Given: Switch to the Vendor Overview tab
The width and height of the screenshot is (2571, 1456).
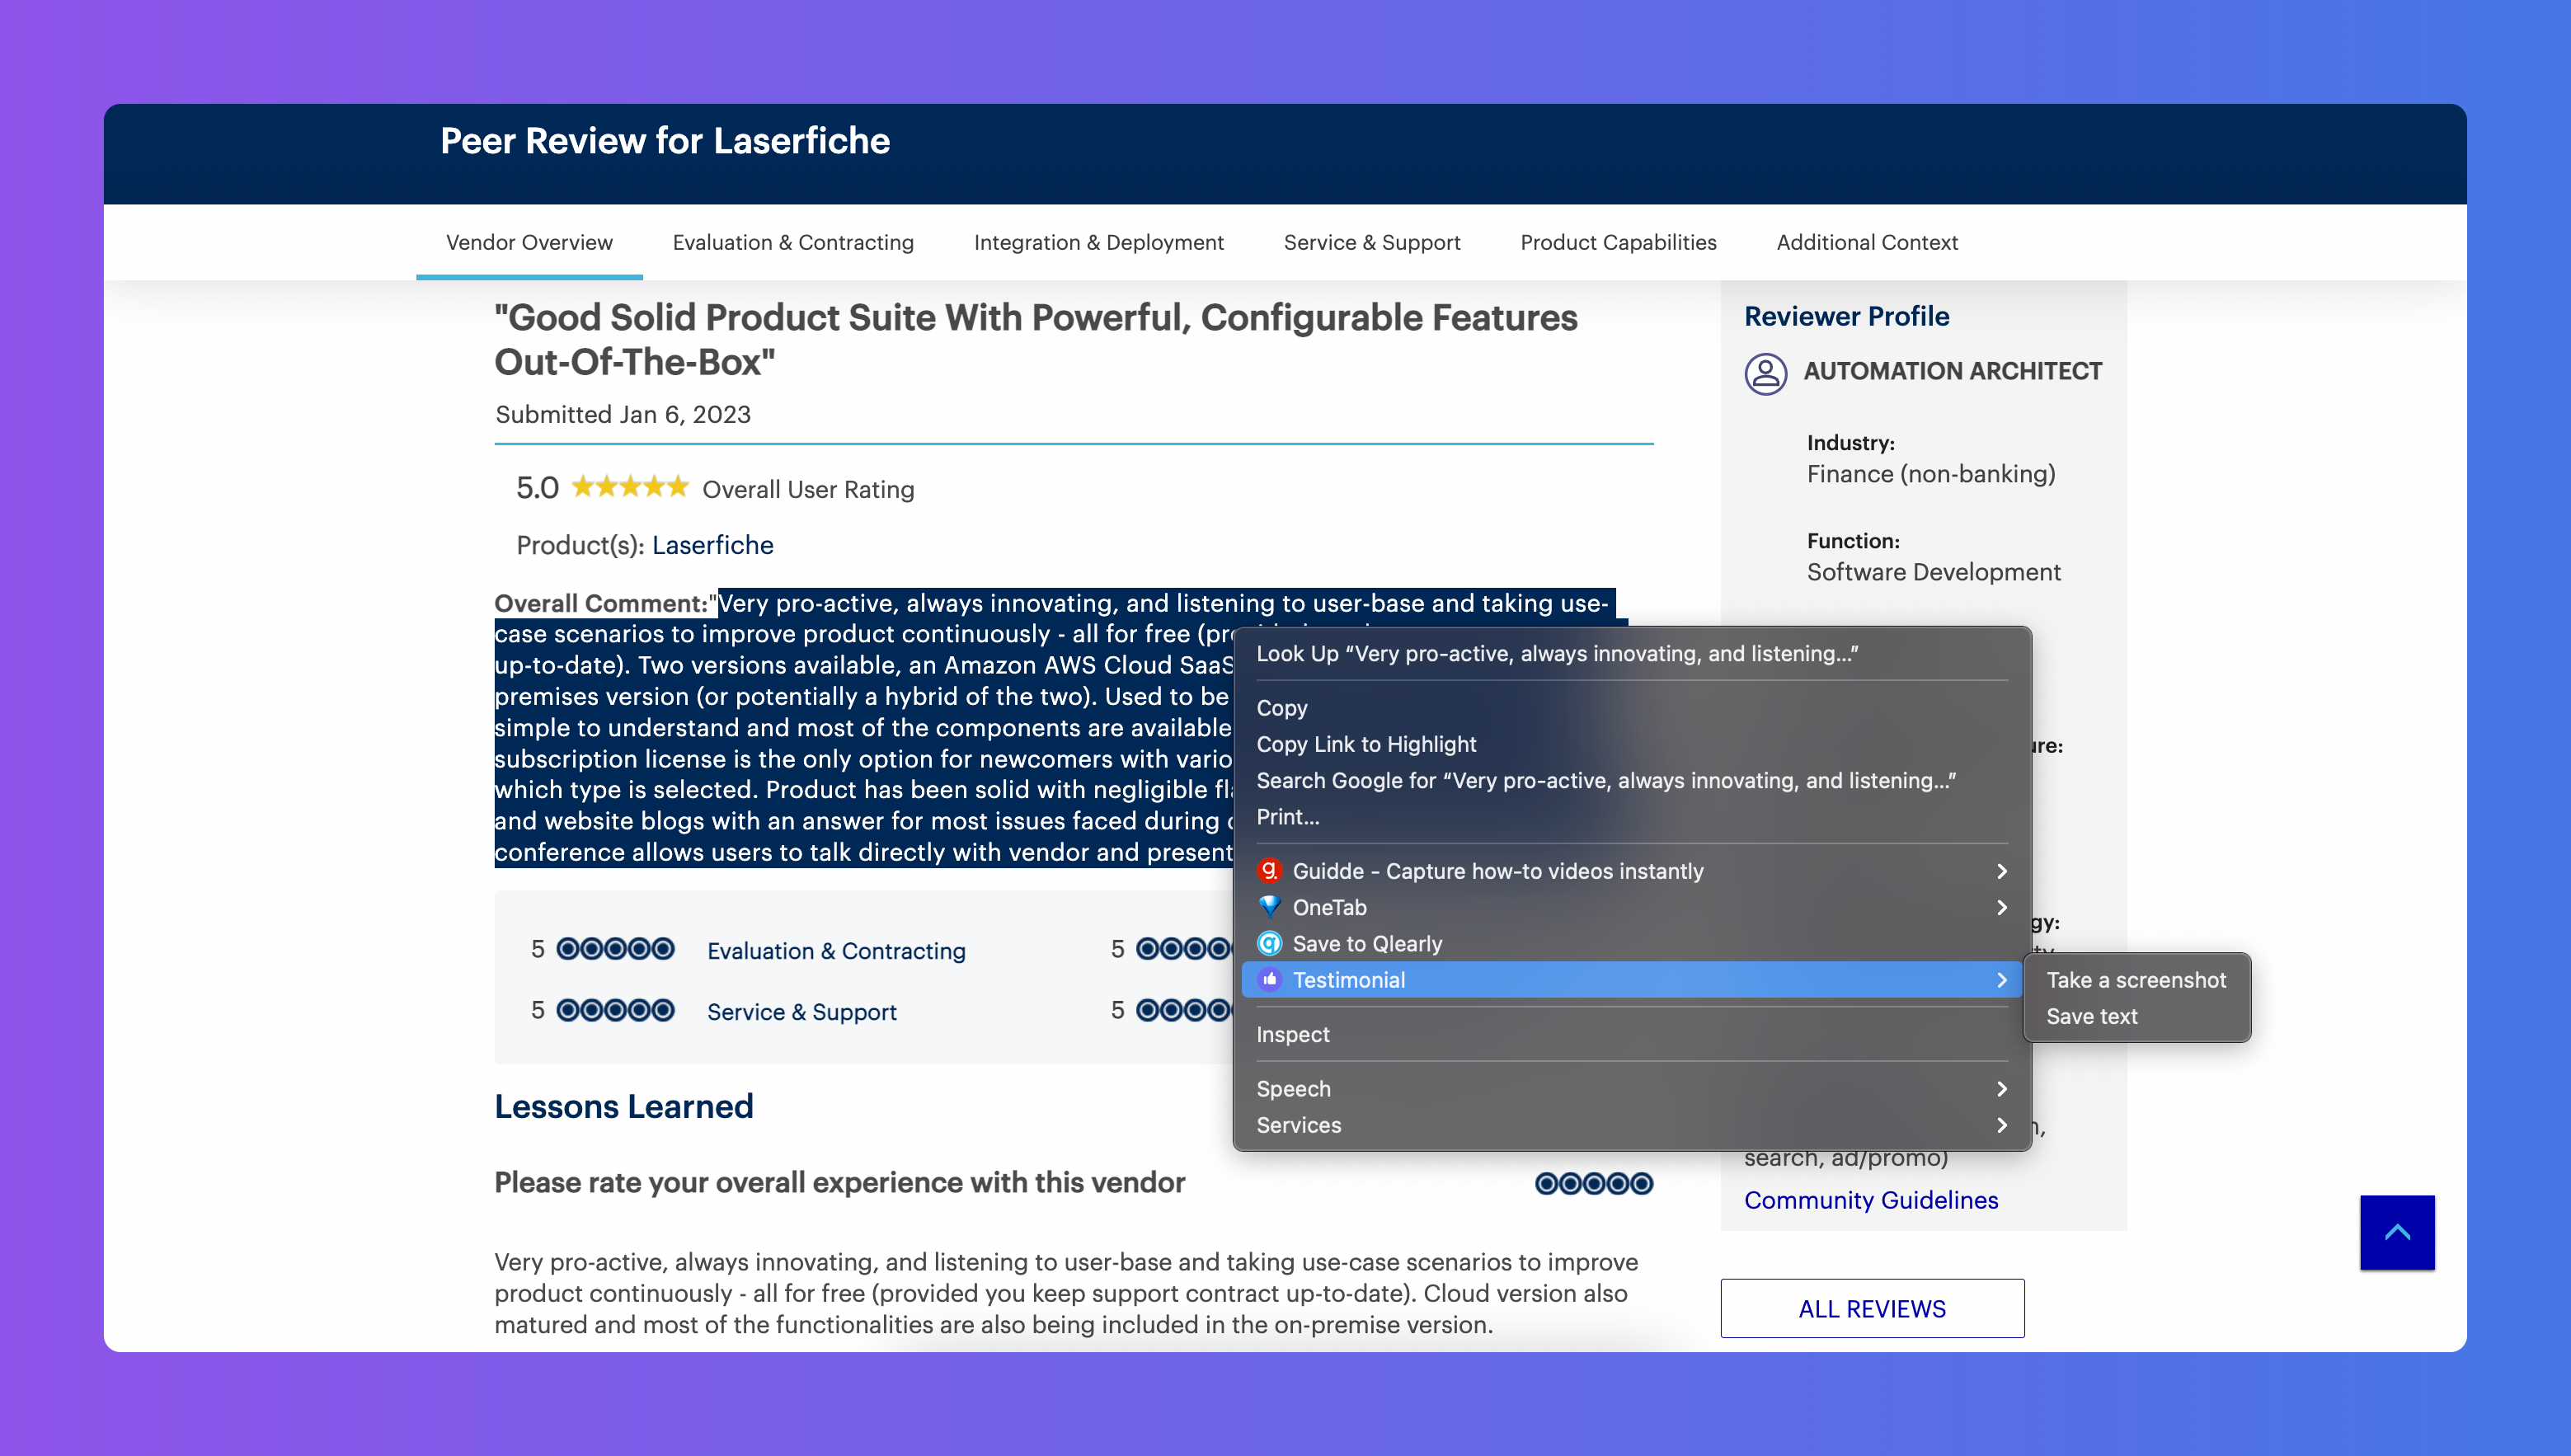Looking at the screenshot, I should coord(529,242).
